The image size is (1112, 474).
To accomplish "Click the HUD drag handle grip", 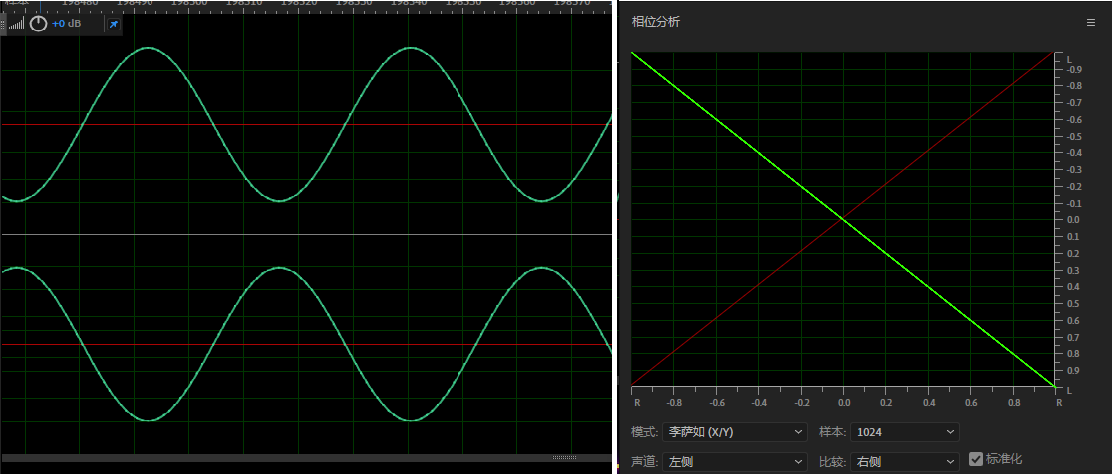I will coord(3,23).
